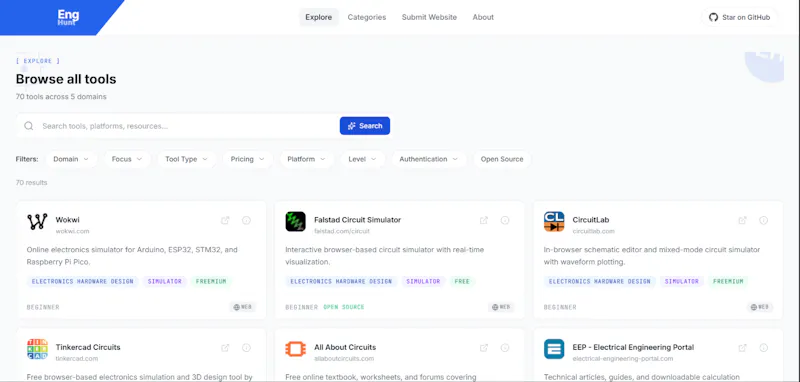Show CircuitLab info icon
The height and width of the screenshot is (382, 800).
pos(764,220)
